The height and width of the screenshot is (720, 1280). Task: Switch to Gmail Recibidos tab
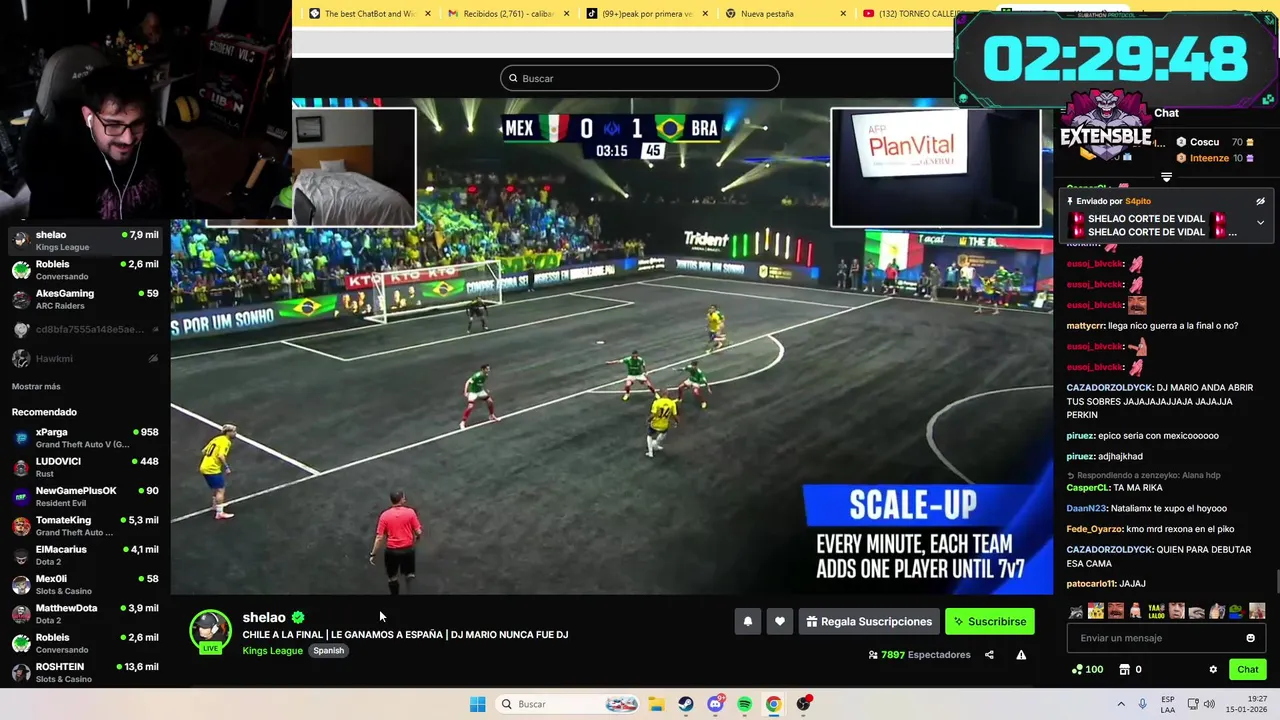[x=508, y=14]
